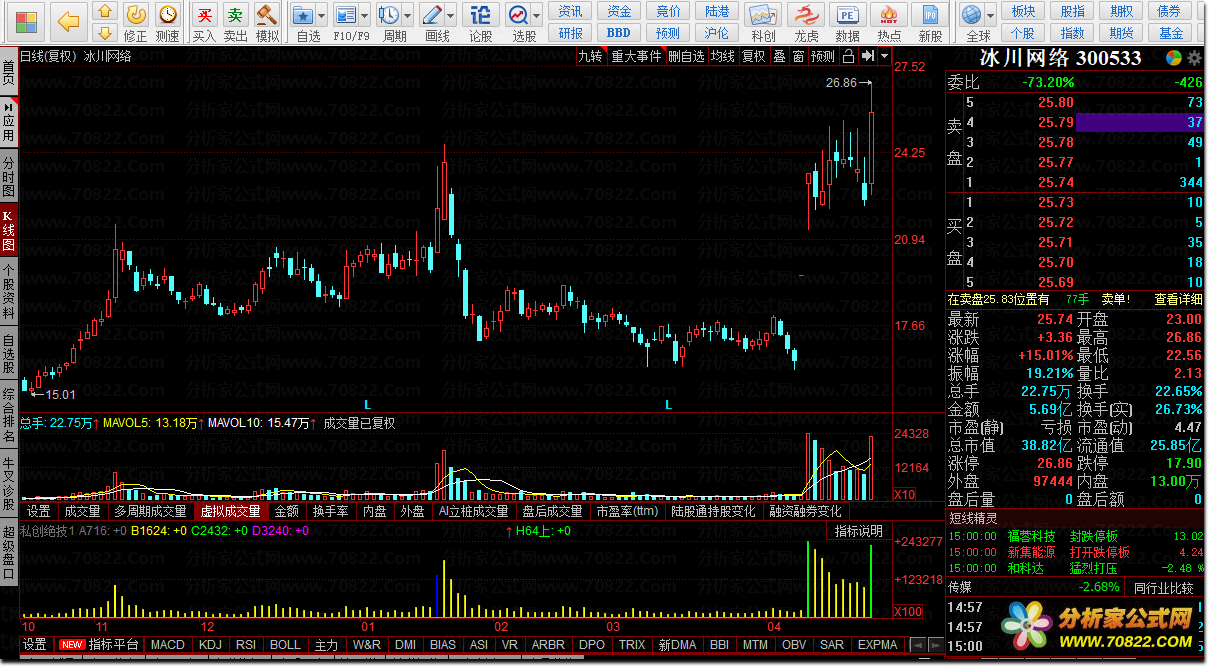Start 模拟 simulated trading
The height and width of the screenshot is (667, 1210).
pos(266,22)
